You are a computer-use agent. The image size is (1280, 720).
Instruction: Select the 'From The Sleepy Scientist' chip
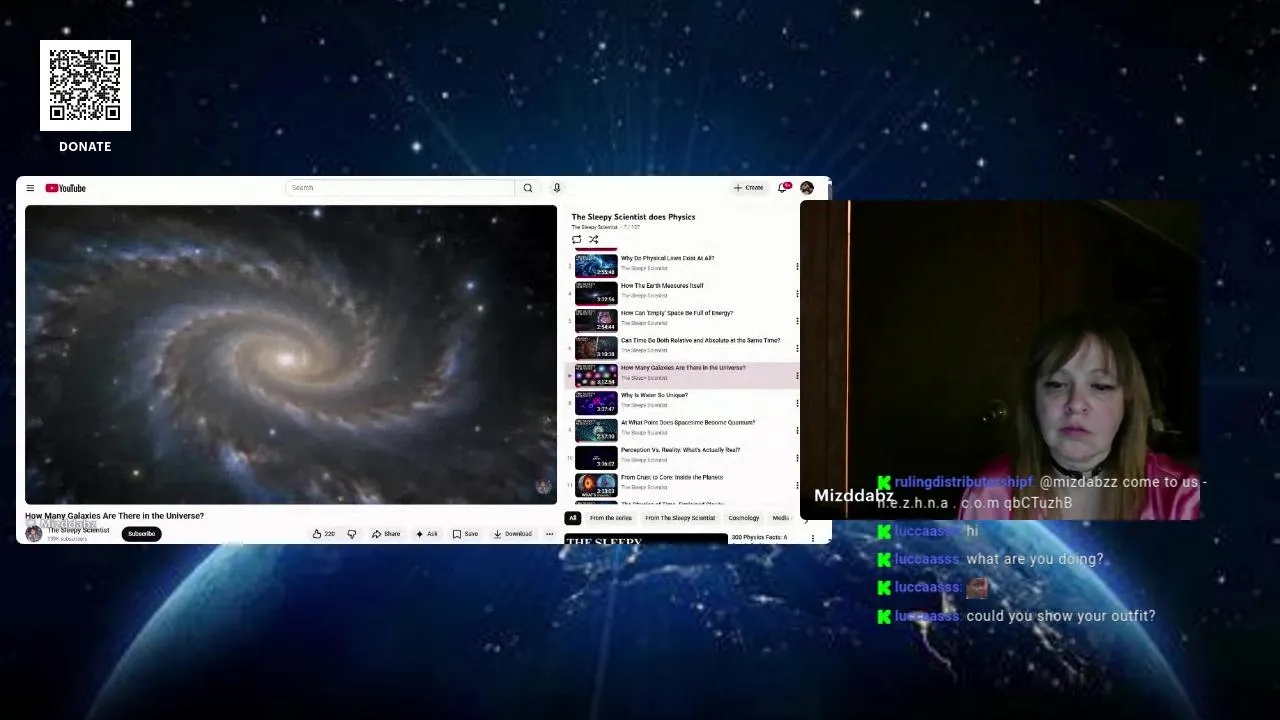pos(680,518)
